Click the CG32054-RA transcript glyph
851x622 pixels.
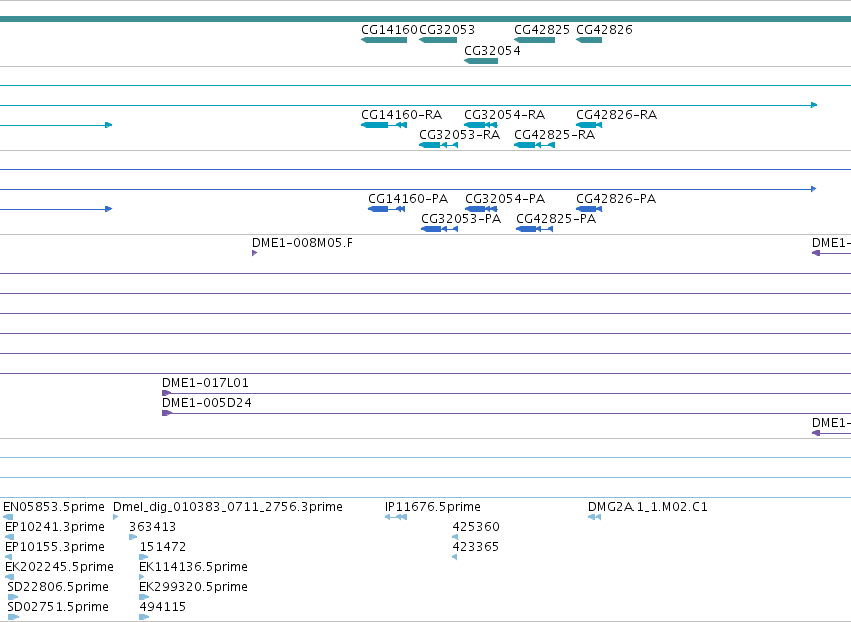(481, 125)
